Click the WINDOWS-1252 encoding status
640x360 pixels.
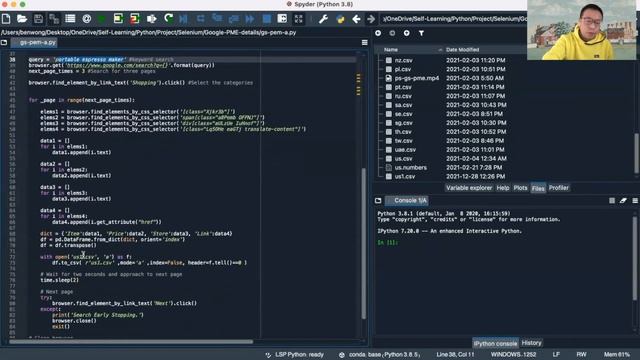[x=513, y=355]
